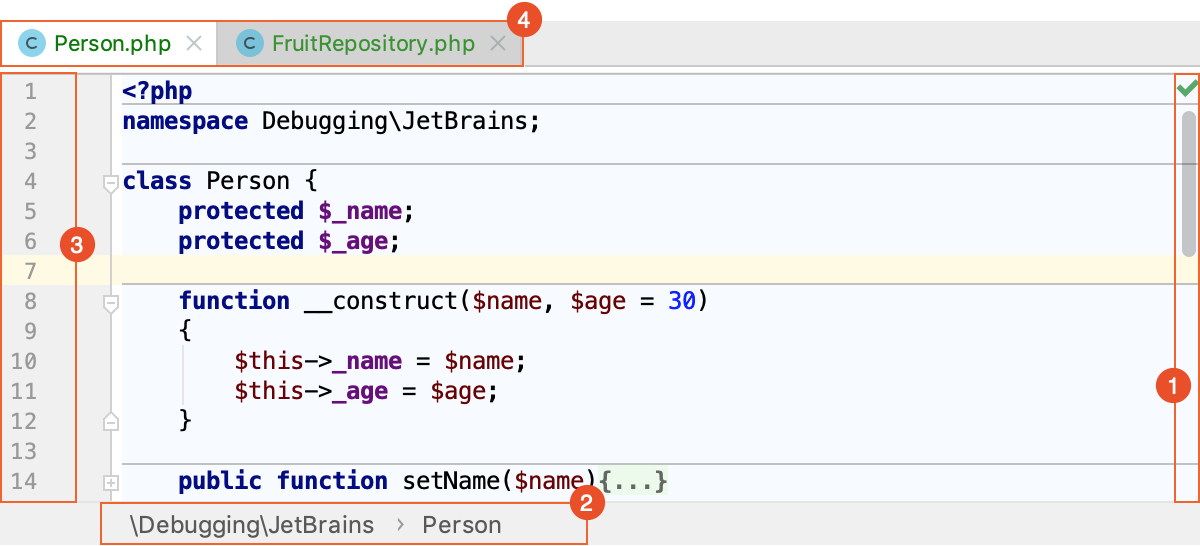Click the <?php opening tag
1200x546 pixels.
[157, 91]
